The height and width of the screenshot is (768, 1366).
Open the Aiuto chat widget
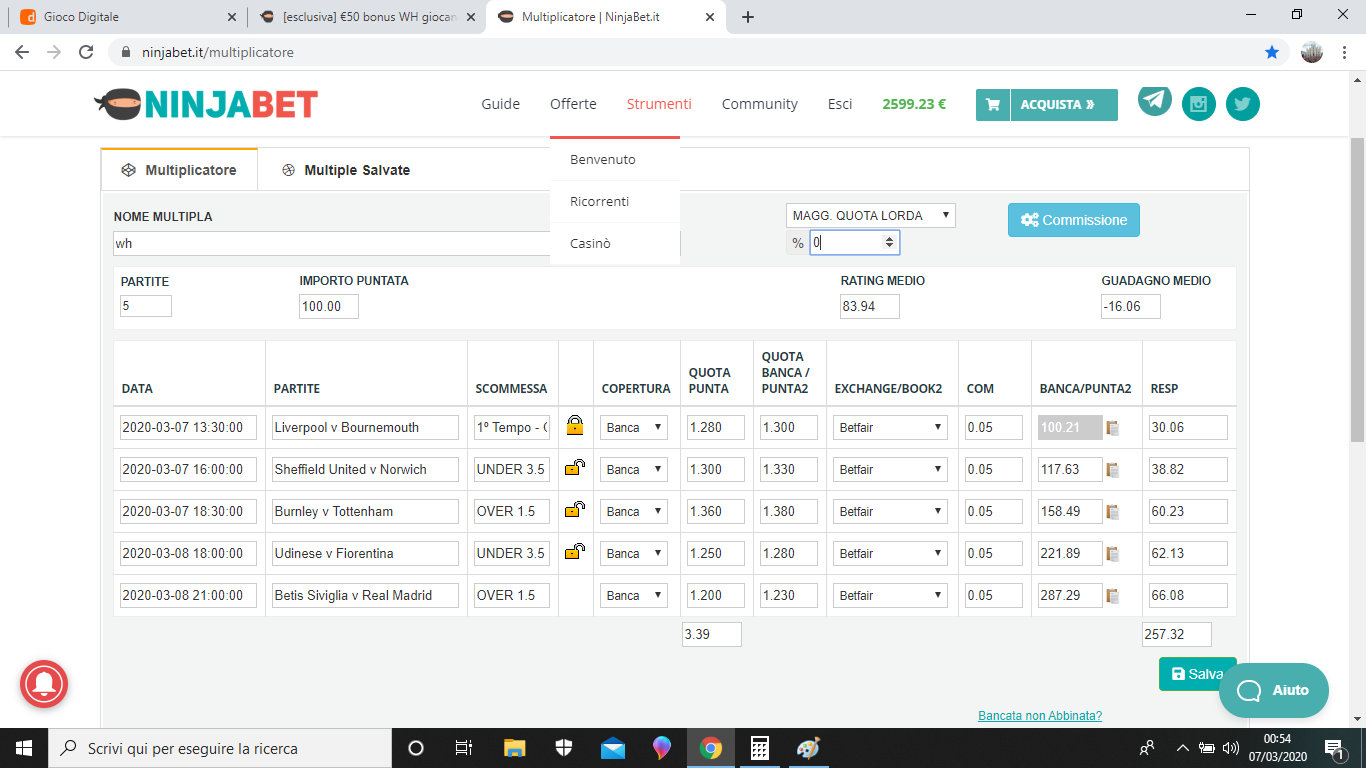(1274, 690)
